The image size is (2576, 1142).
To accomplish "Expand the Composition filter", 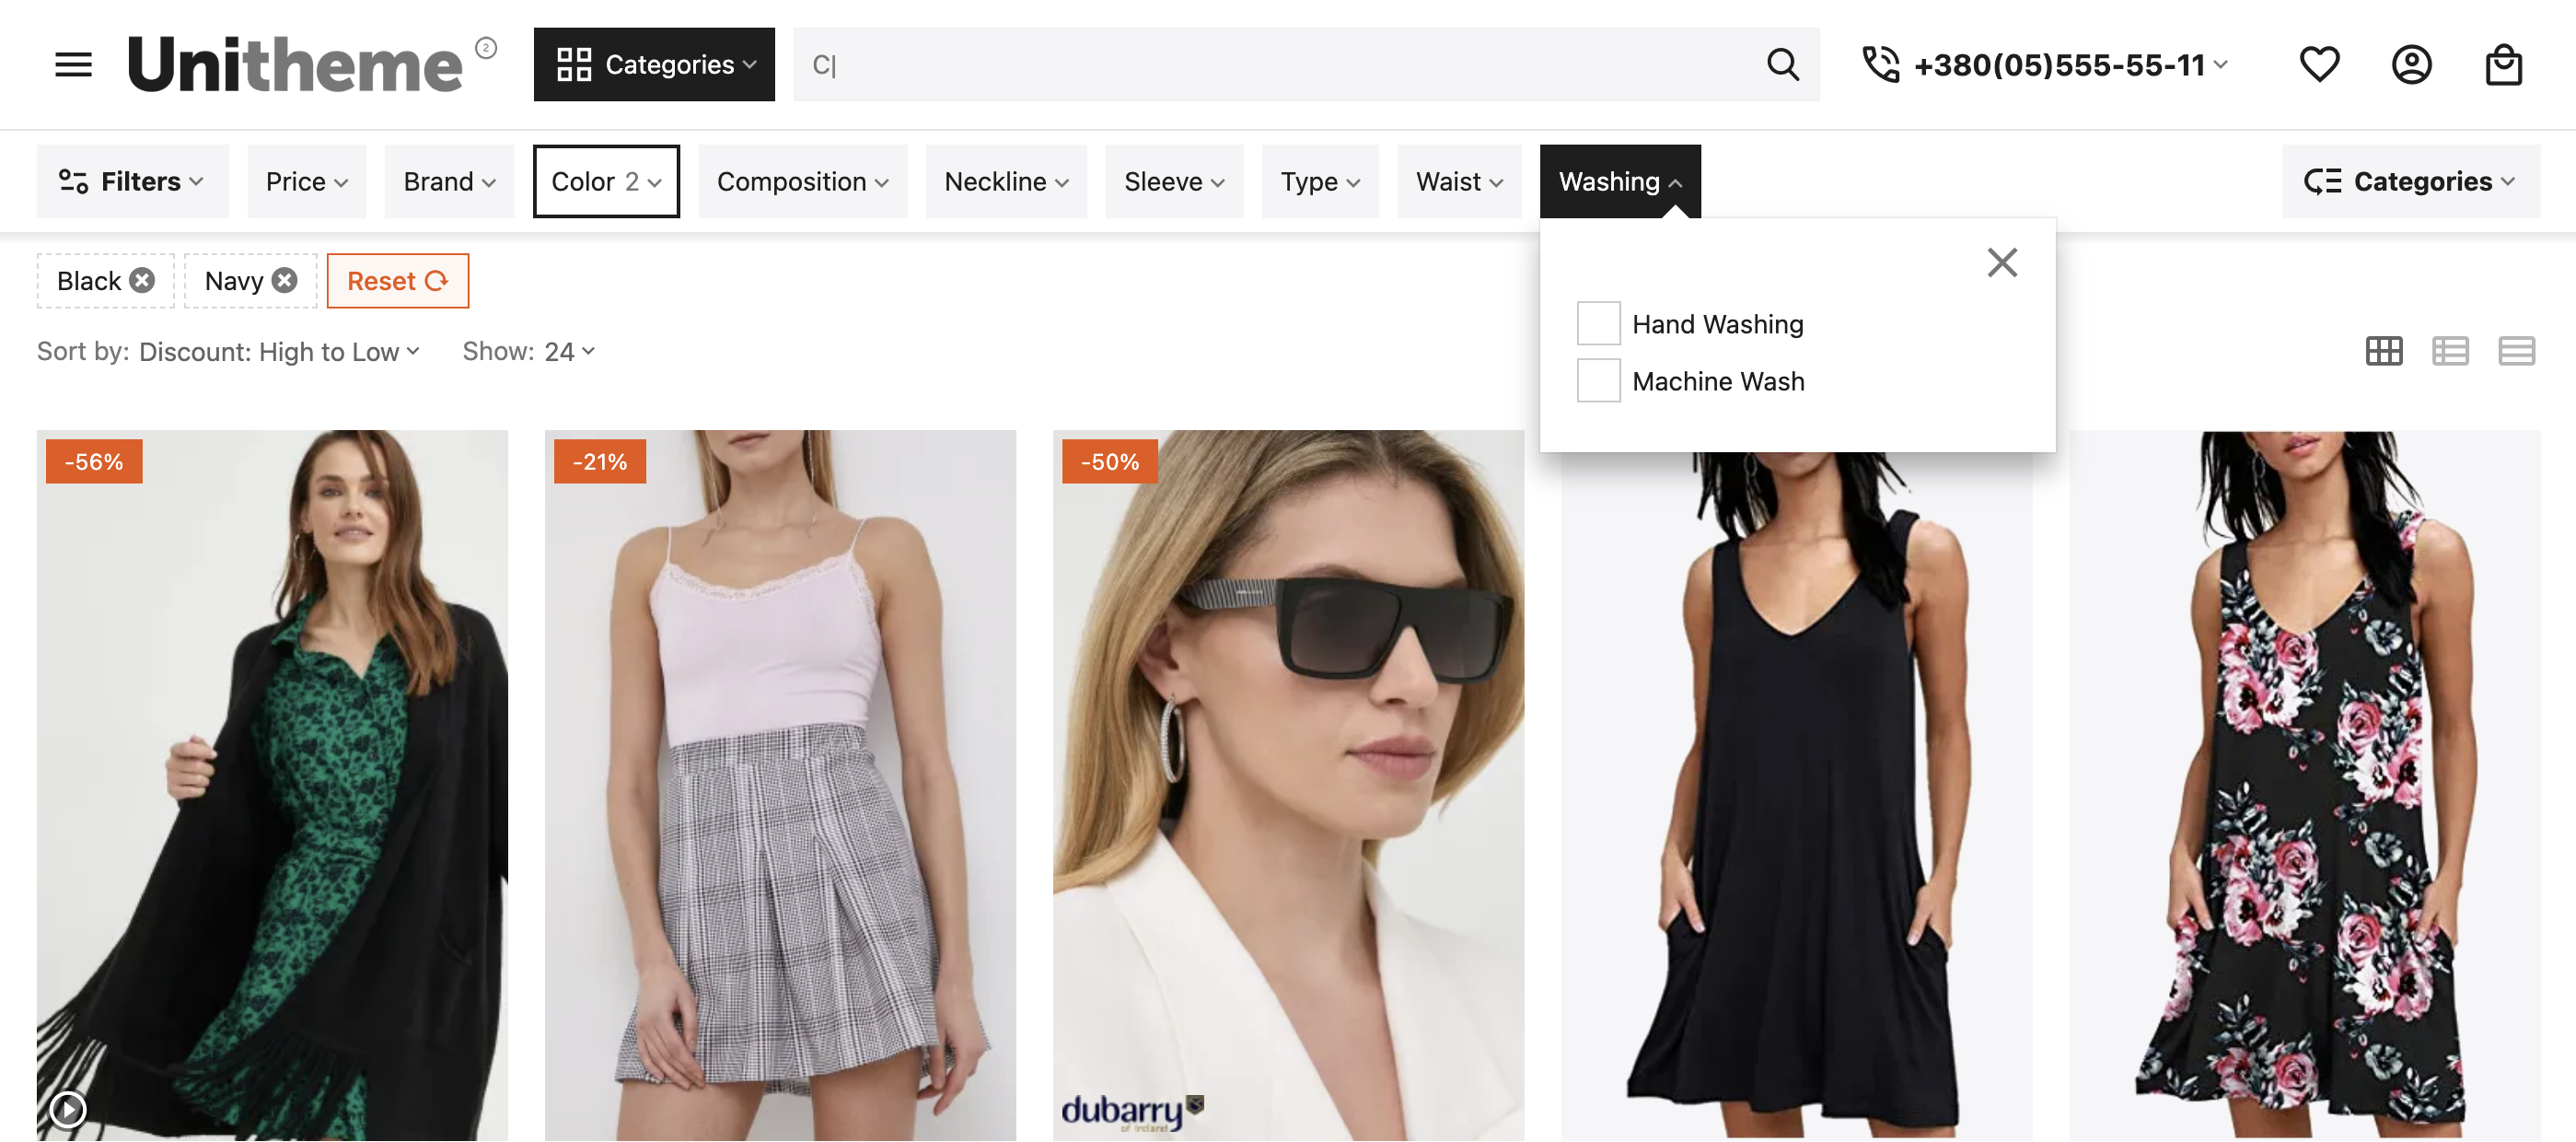I will coord(802,181).
